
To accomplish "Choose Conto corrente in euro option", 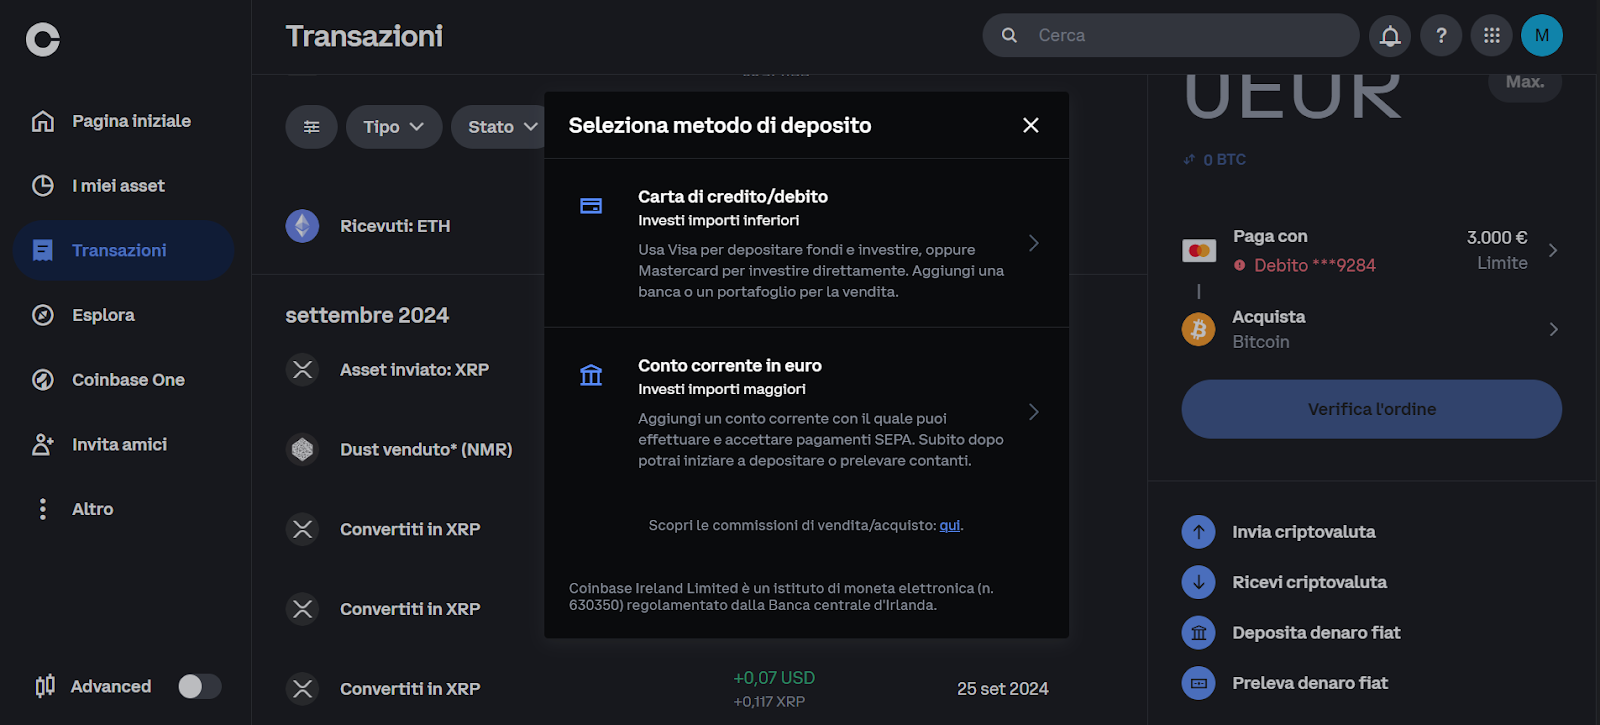I will [806, 412].
